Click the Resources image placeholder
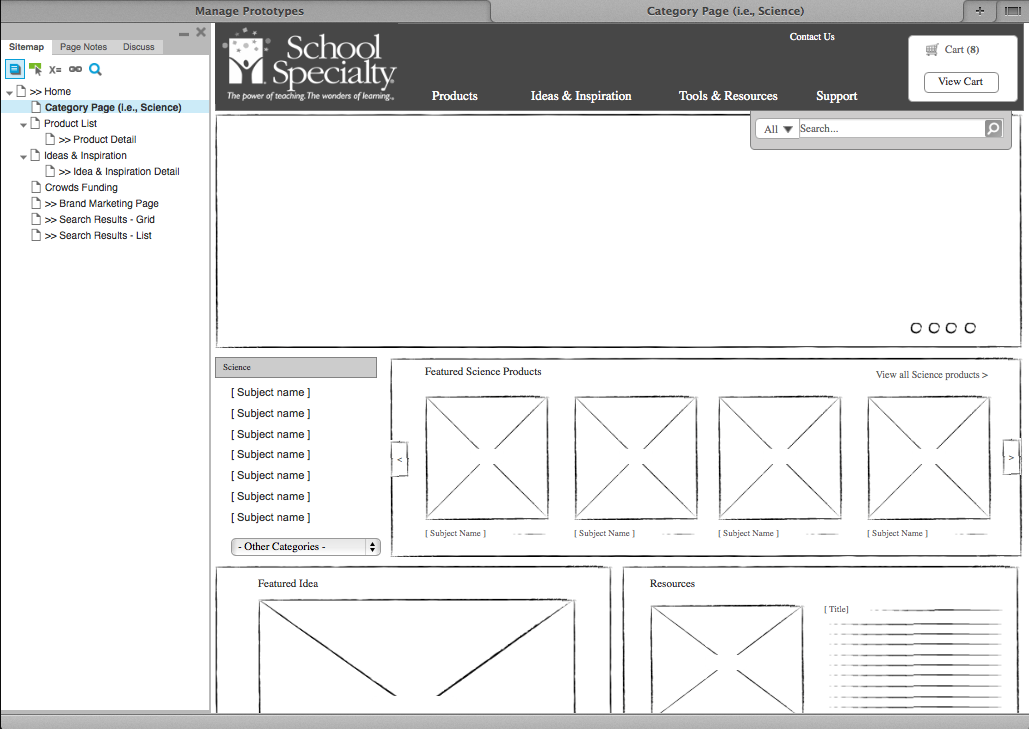Screen dimensions: 1029x729 tap(726, 659)
